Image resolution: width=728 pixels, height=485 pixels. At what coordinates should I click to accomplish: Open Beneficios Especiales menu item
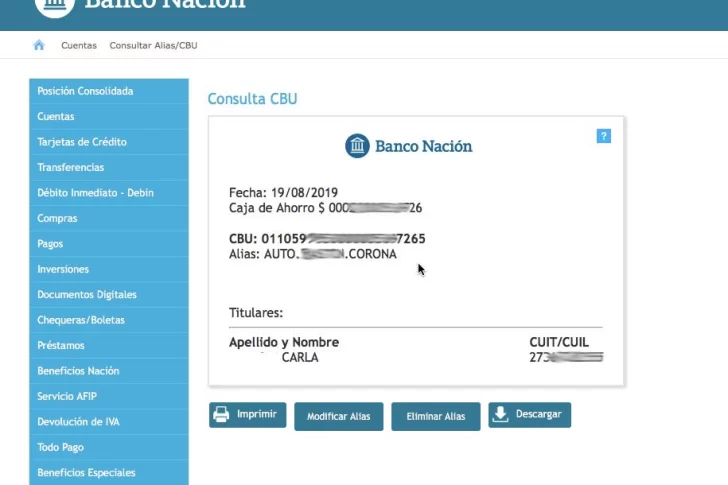(109, 473)
